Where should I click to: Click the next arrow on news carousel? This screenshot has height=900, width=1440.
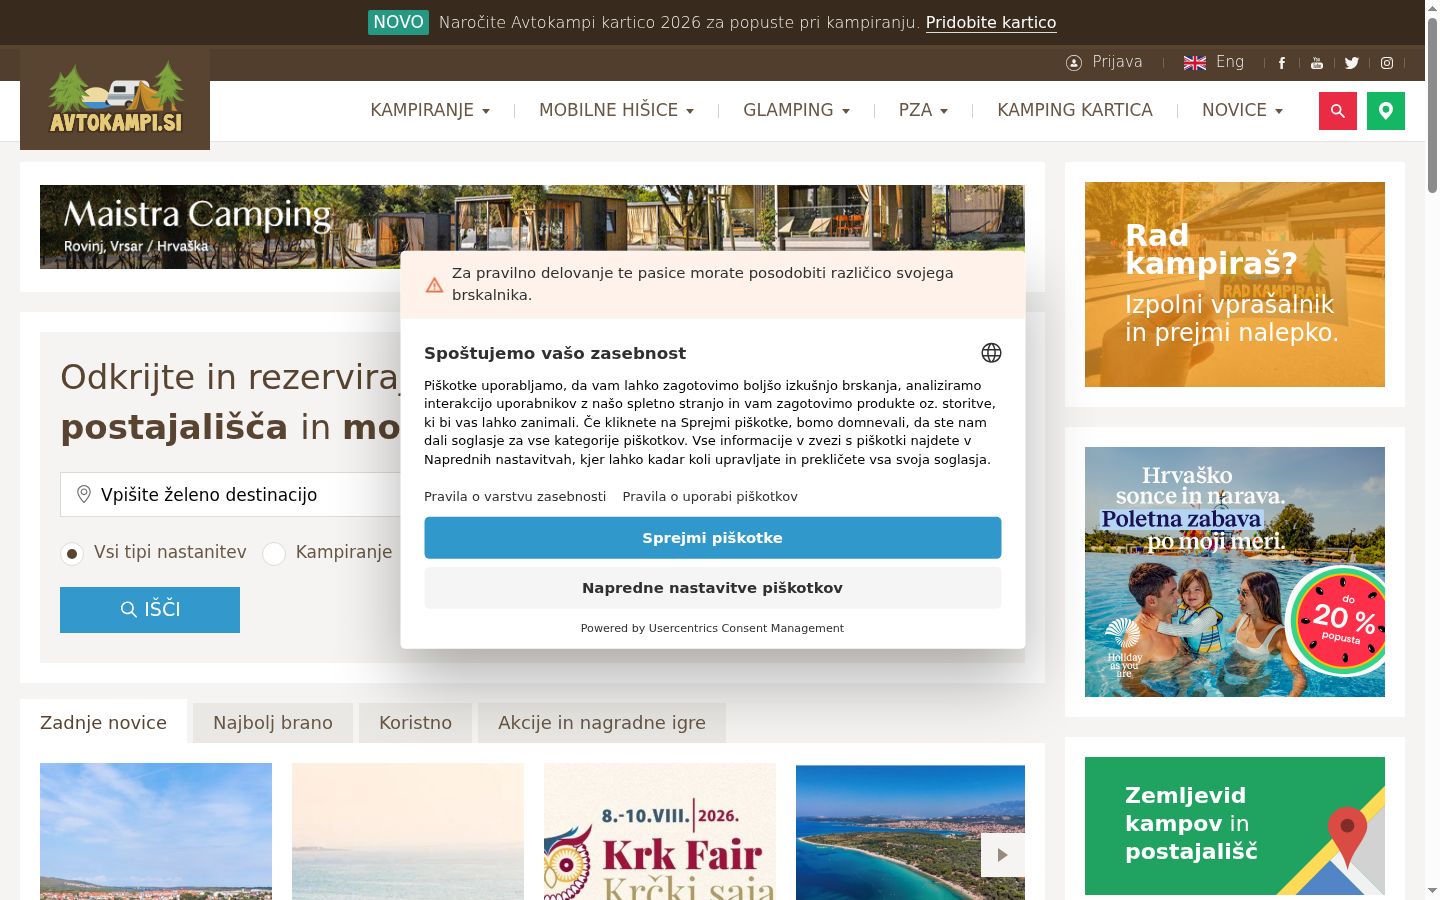coord(1003,855)
